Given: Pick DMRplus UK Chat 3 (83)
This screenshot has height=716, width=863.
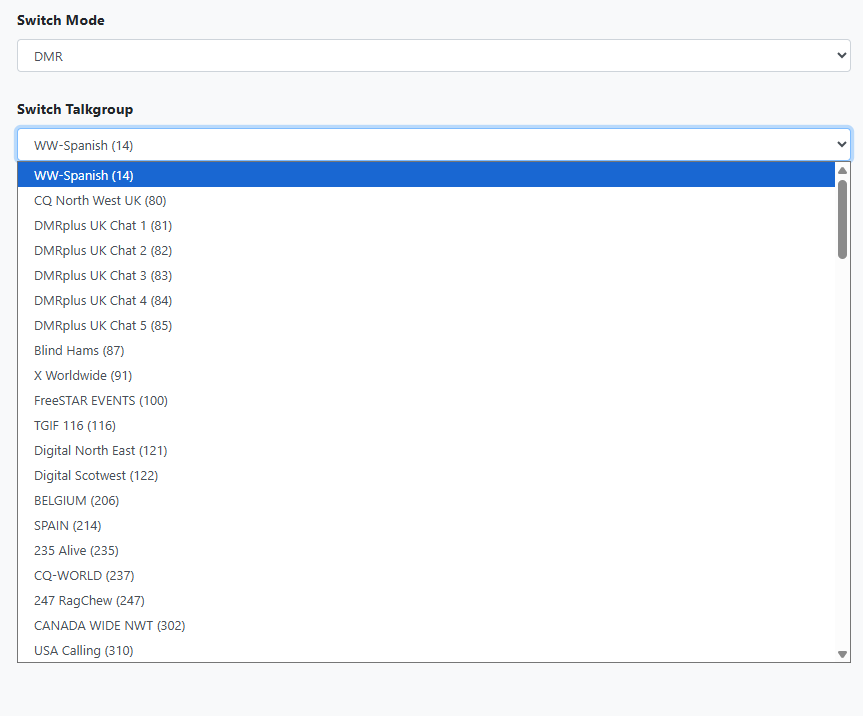Looking at the screenshot, I should 426,275.
